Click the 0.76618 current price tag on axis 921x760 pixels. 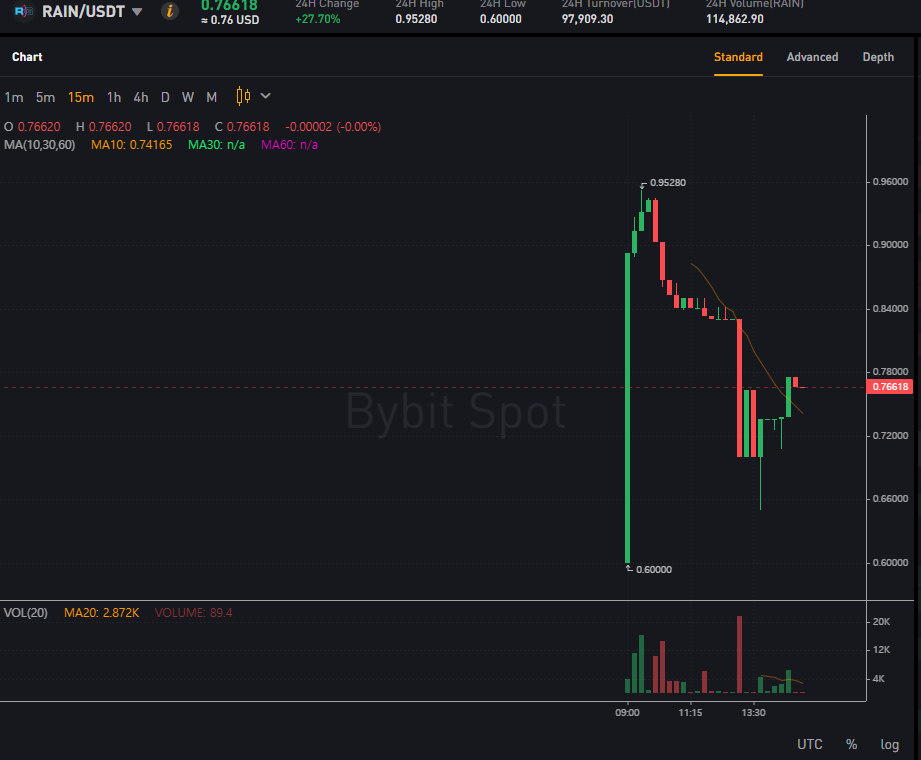coord(889,386)
